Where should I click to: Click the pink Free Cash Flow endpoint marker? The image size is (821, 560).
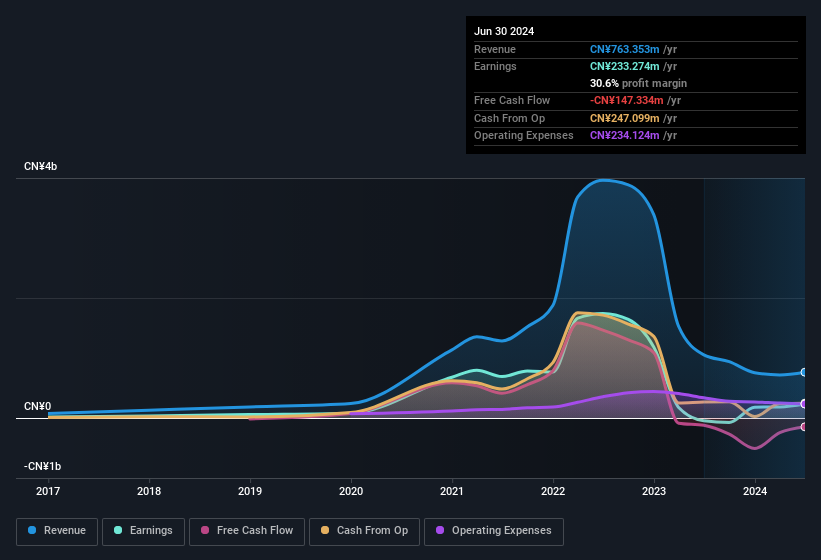804,427
